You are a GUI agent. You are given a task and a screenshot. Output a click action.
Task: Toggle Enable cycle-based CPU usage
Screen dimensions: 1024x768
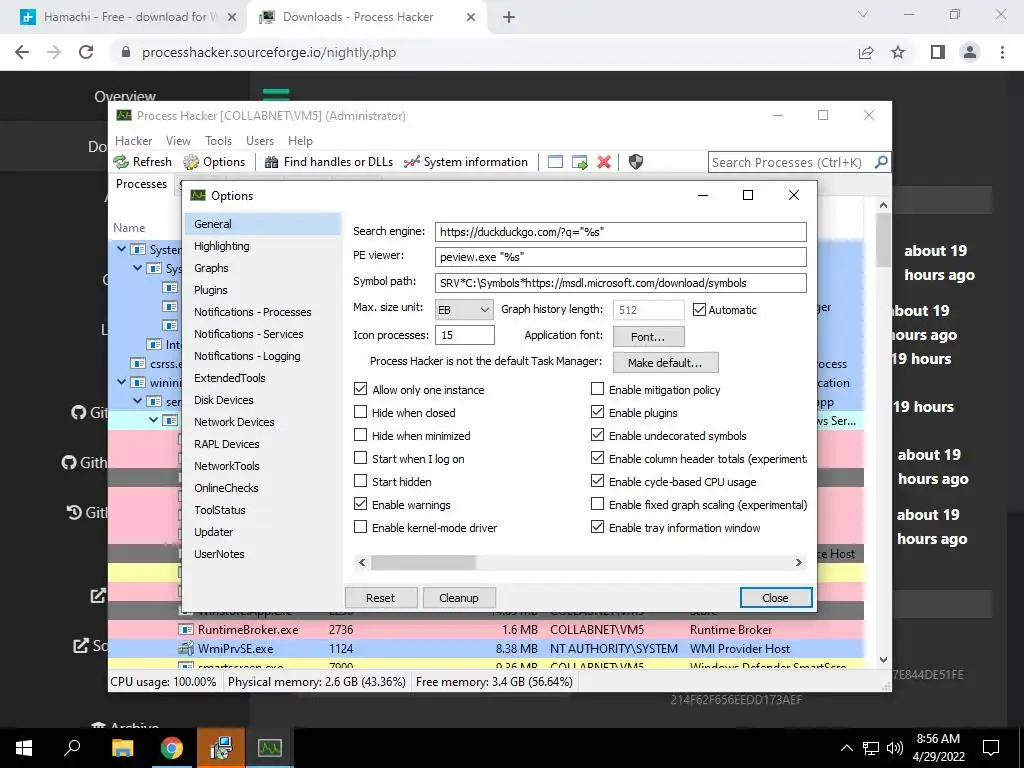(598, 481)
